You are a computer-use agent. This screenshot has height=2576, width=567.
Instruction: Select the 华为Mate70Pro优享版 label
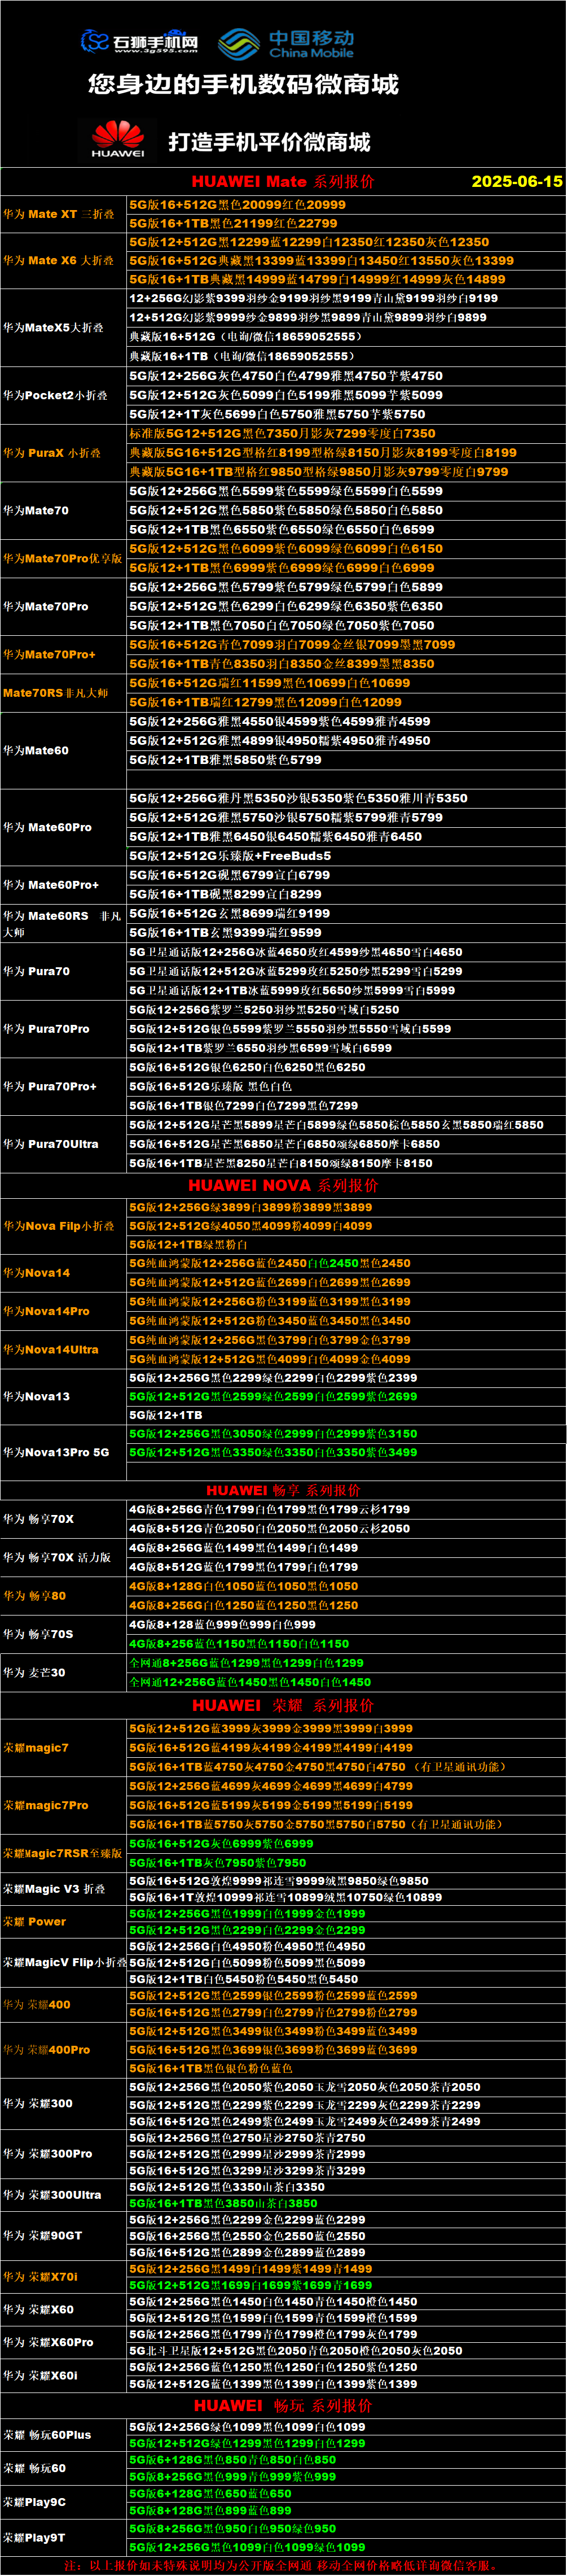(x=63, y=558)
